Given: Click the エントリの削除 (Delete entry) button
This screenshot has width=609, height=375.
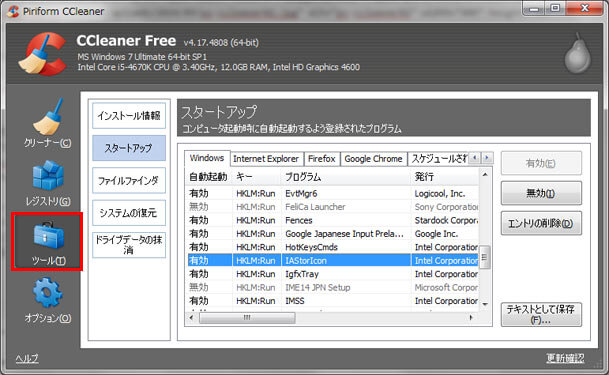Looking at the screenshot, I should [x=541, y=223].
